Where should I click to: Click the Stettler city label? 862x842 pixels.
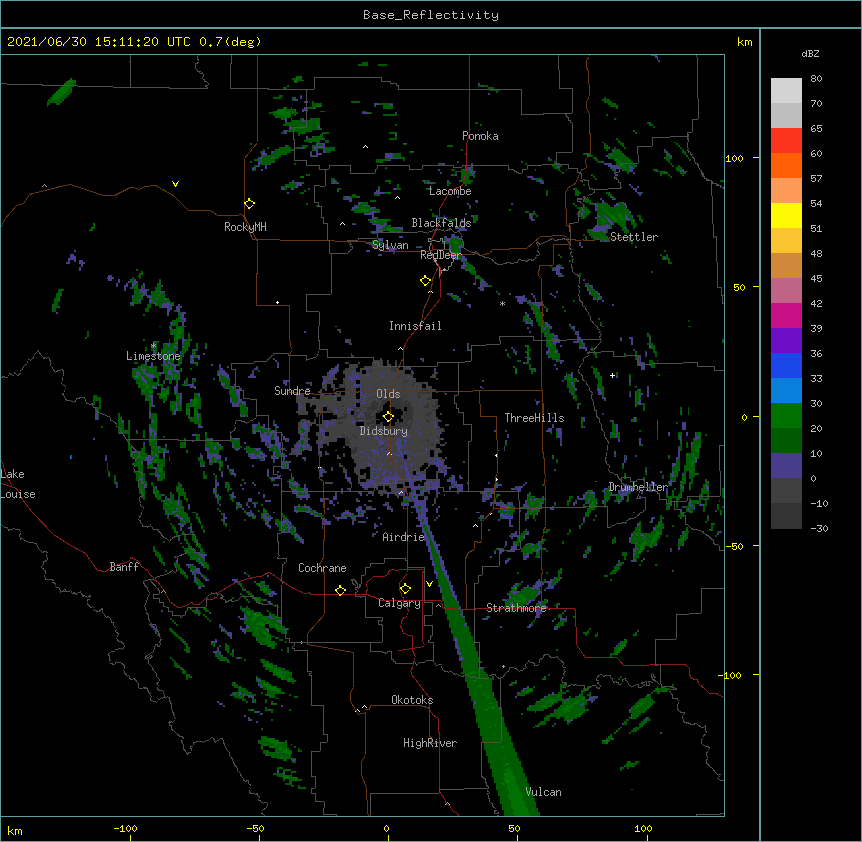point(634,237)
